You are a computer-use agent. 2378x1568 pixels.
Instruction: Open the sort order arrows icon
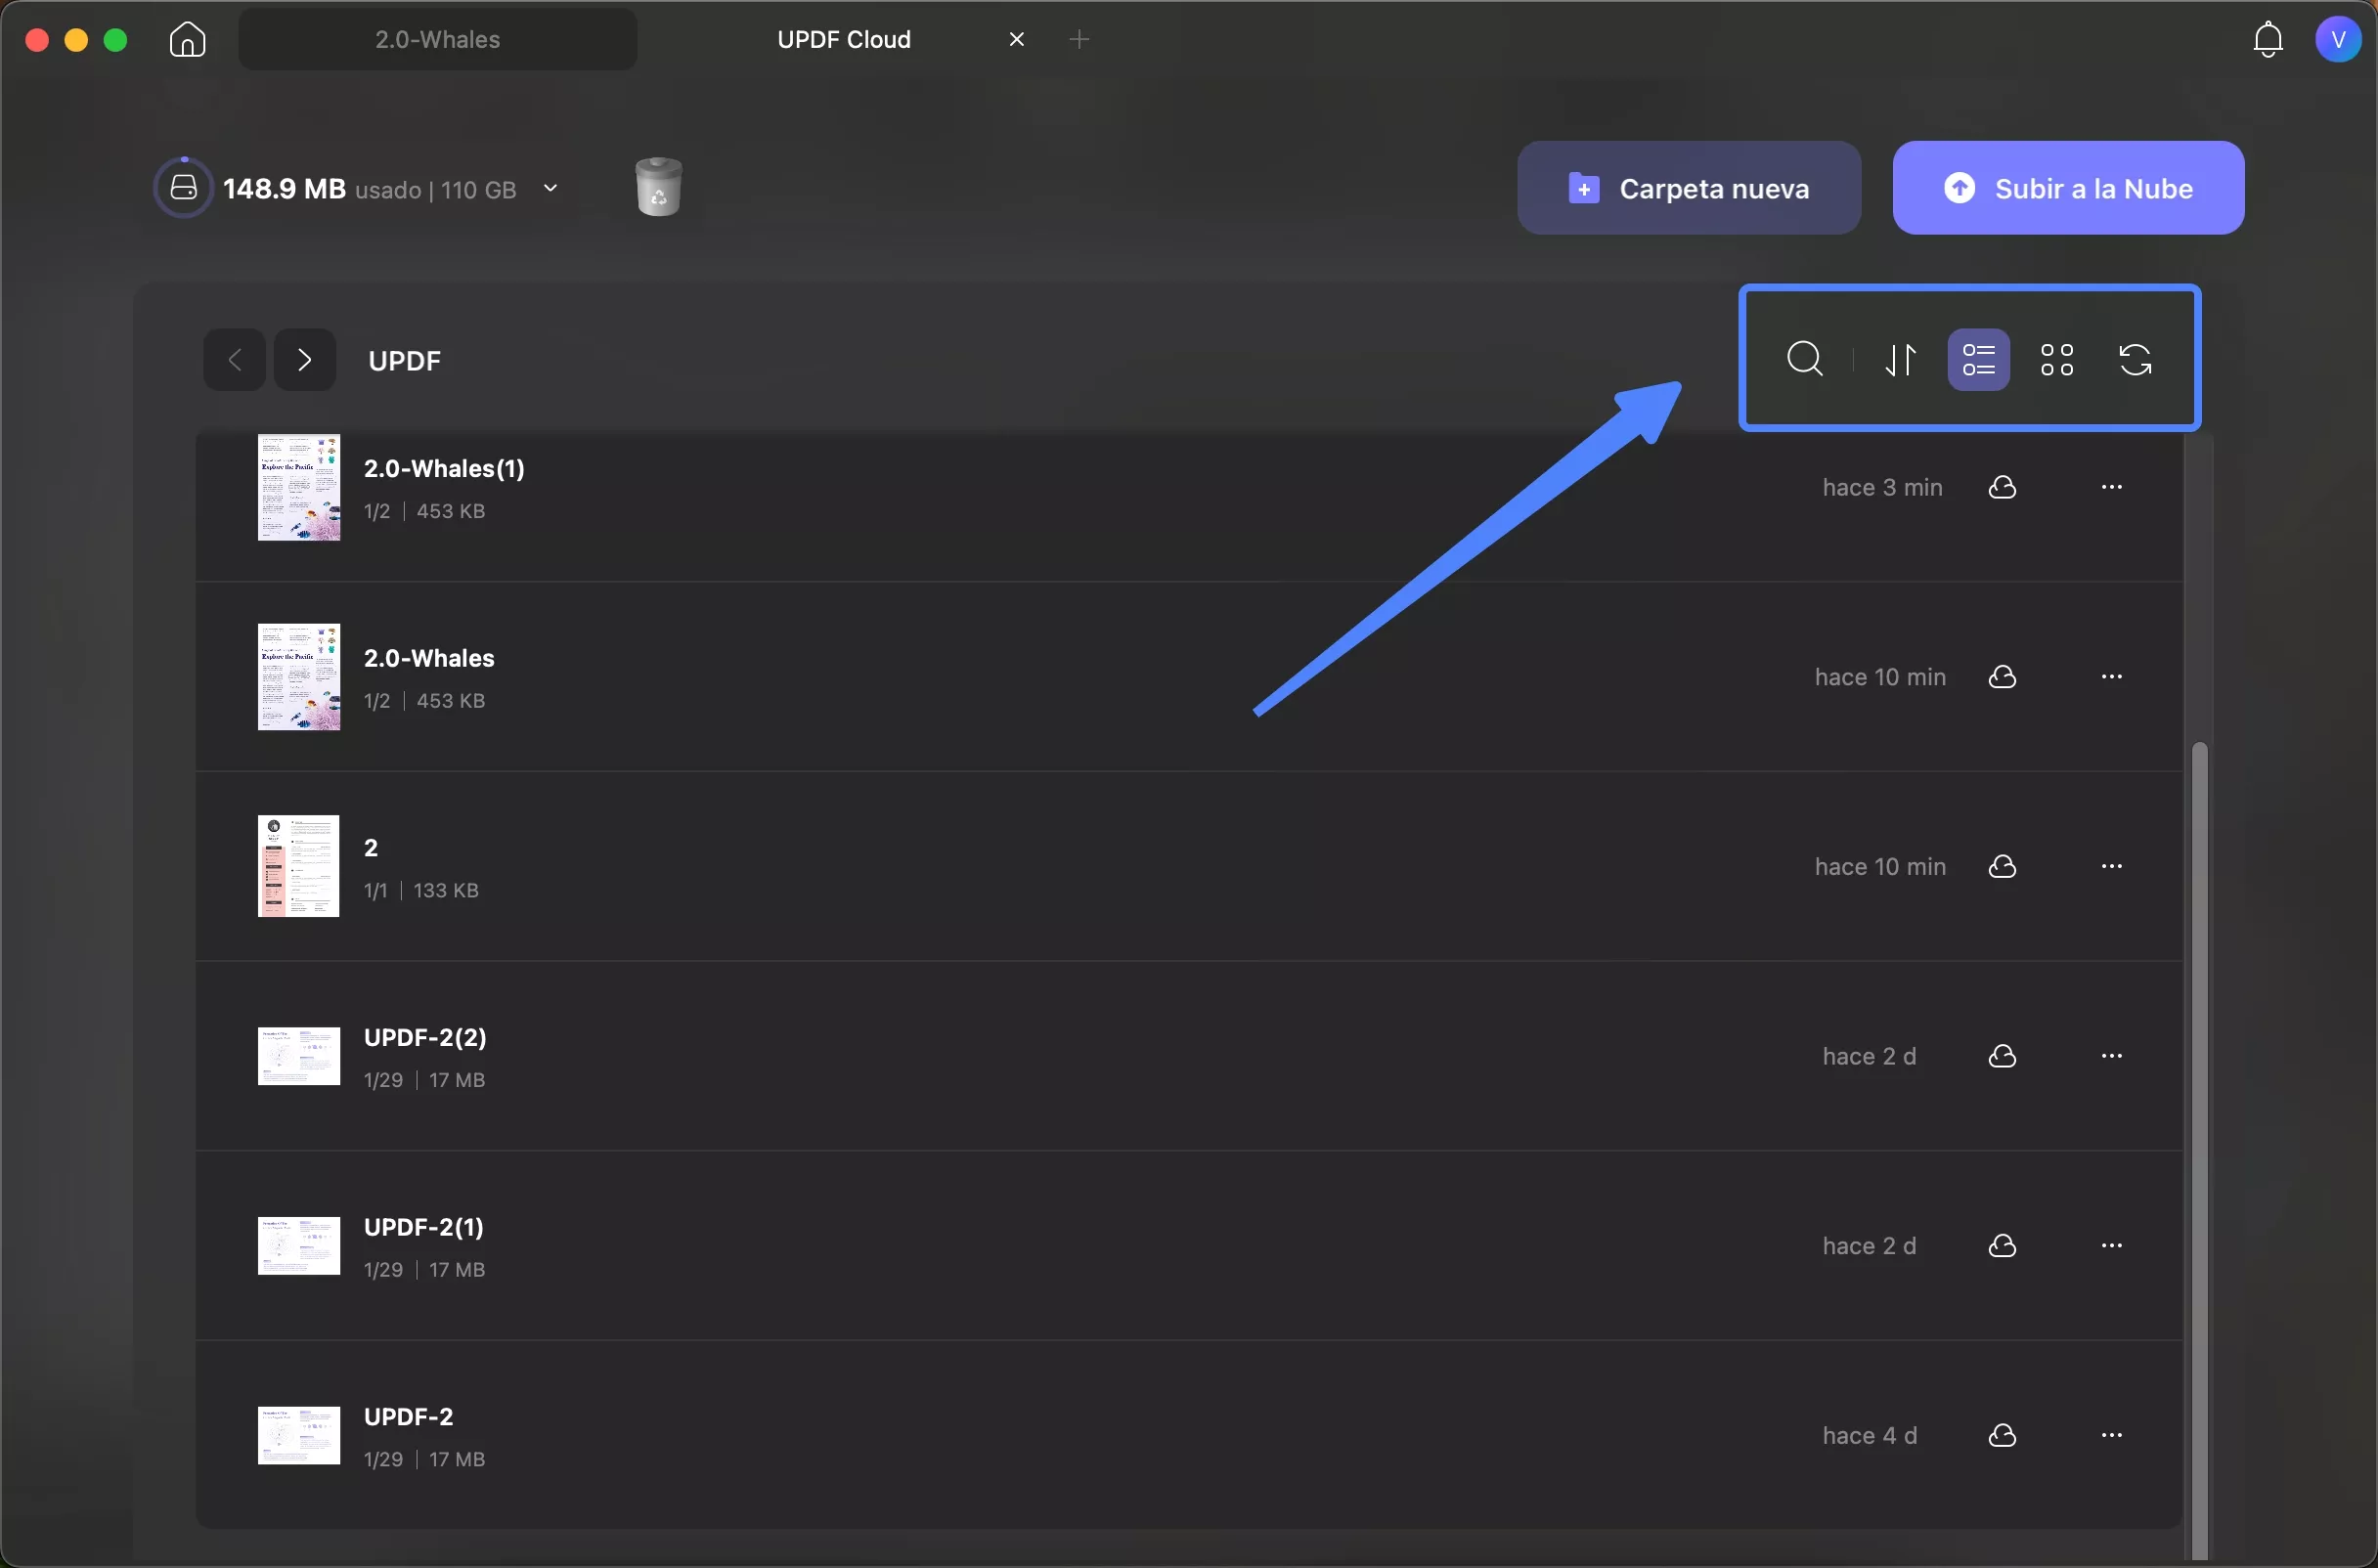1900,359
